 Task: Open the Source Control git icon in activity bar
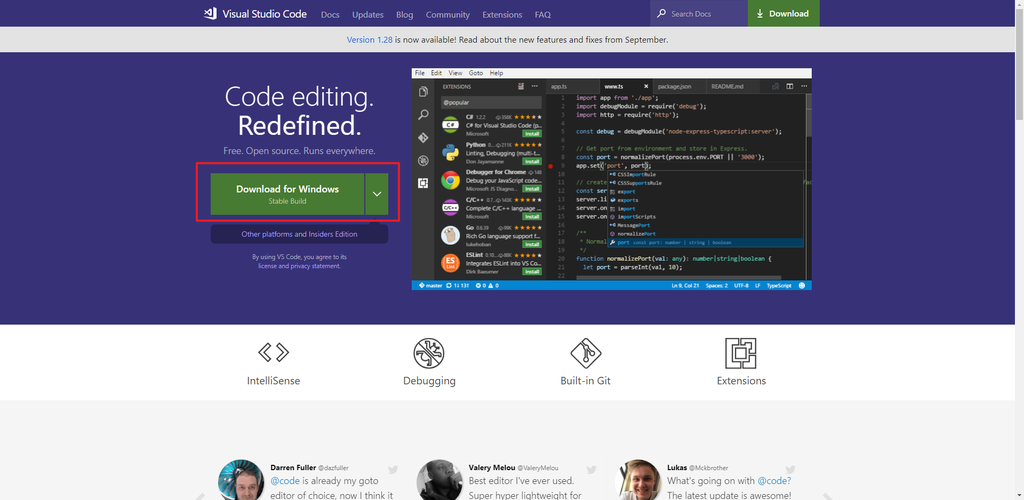423,138
